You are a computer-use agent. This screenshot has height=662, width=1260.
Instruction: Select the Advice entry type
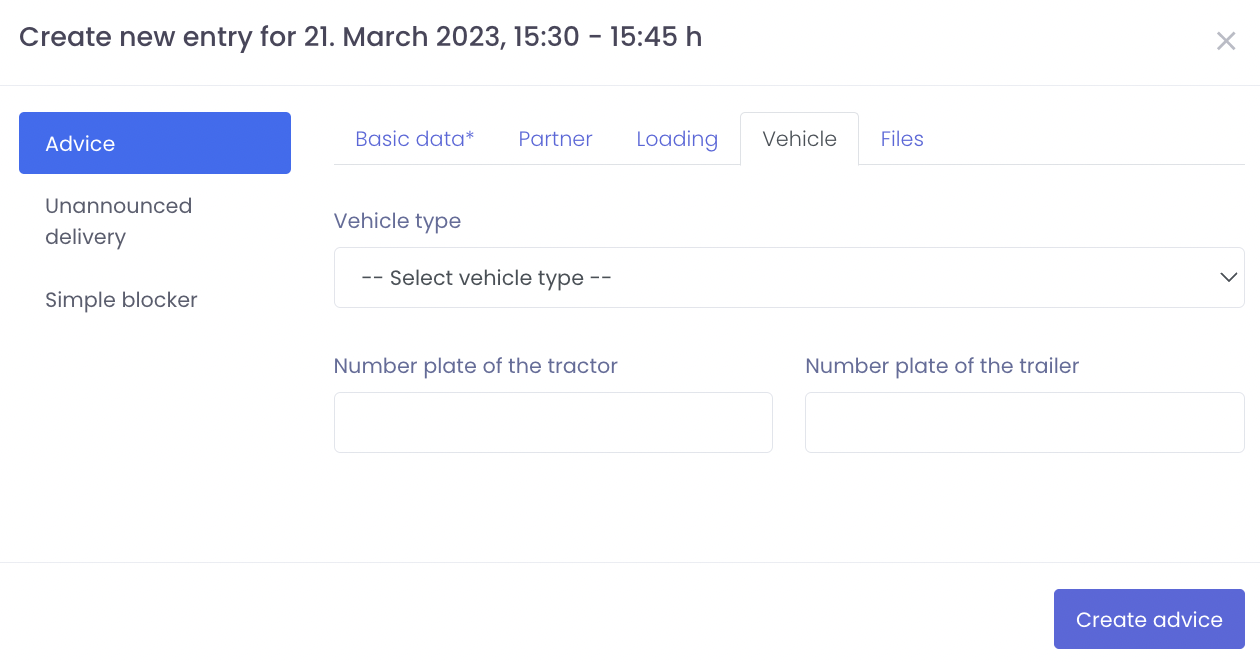[x=155, y=143]
